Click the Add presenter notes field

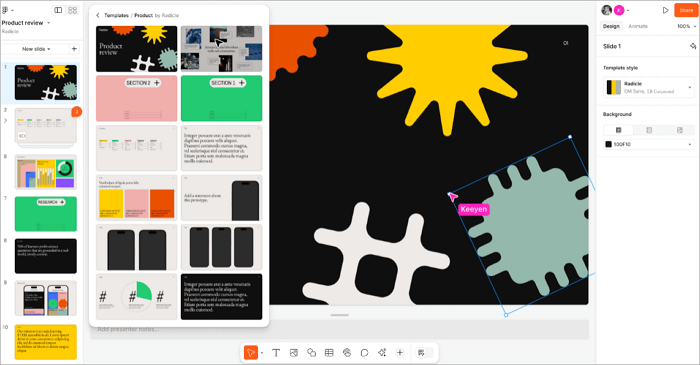339,329
